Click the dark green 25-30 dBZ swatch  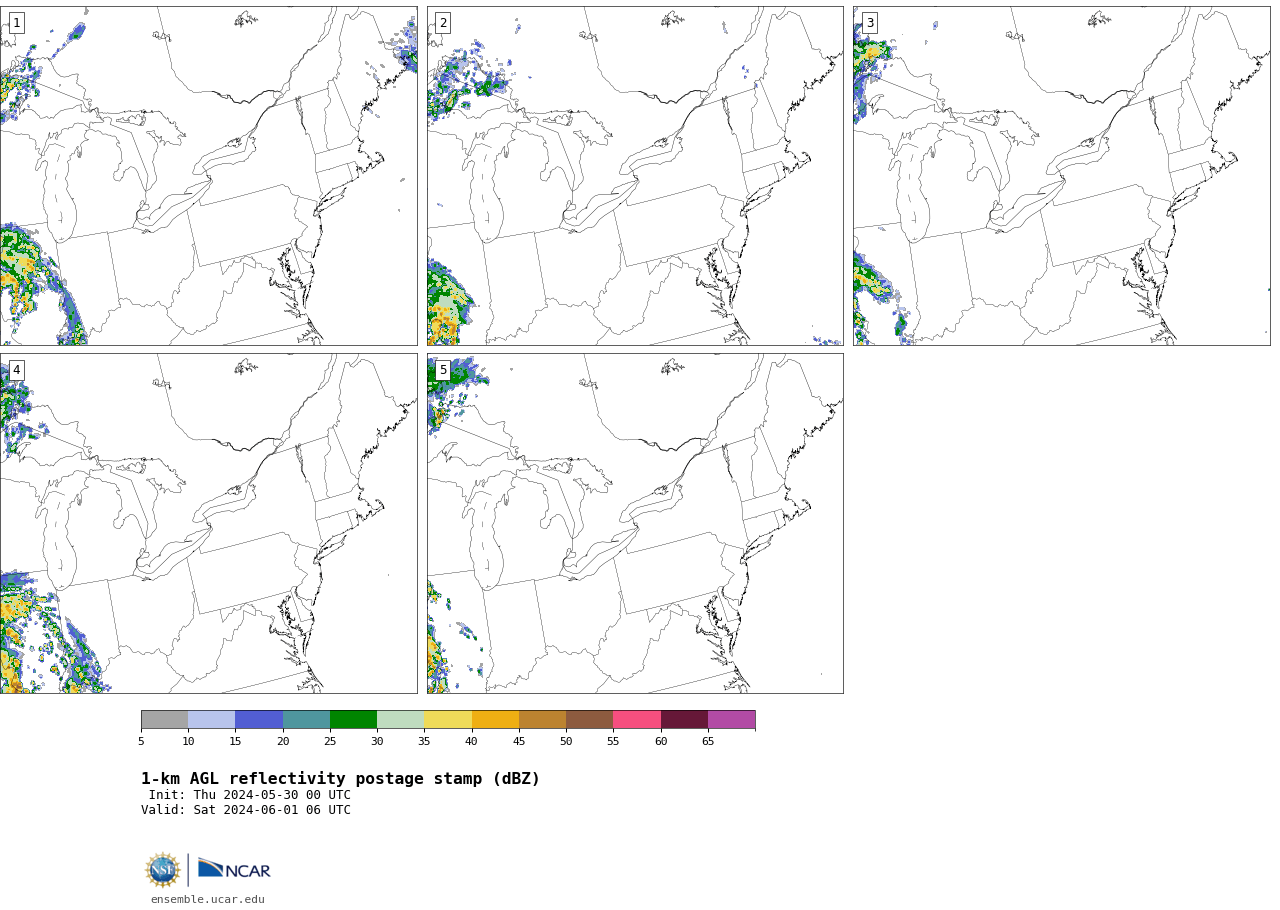point(353,720)
